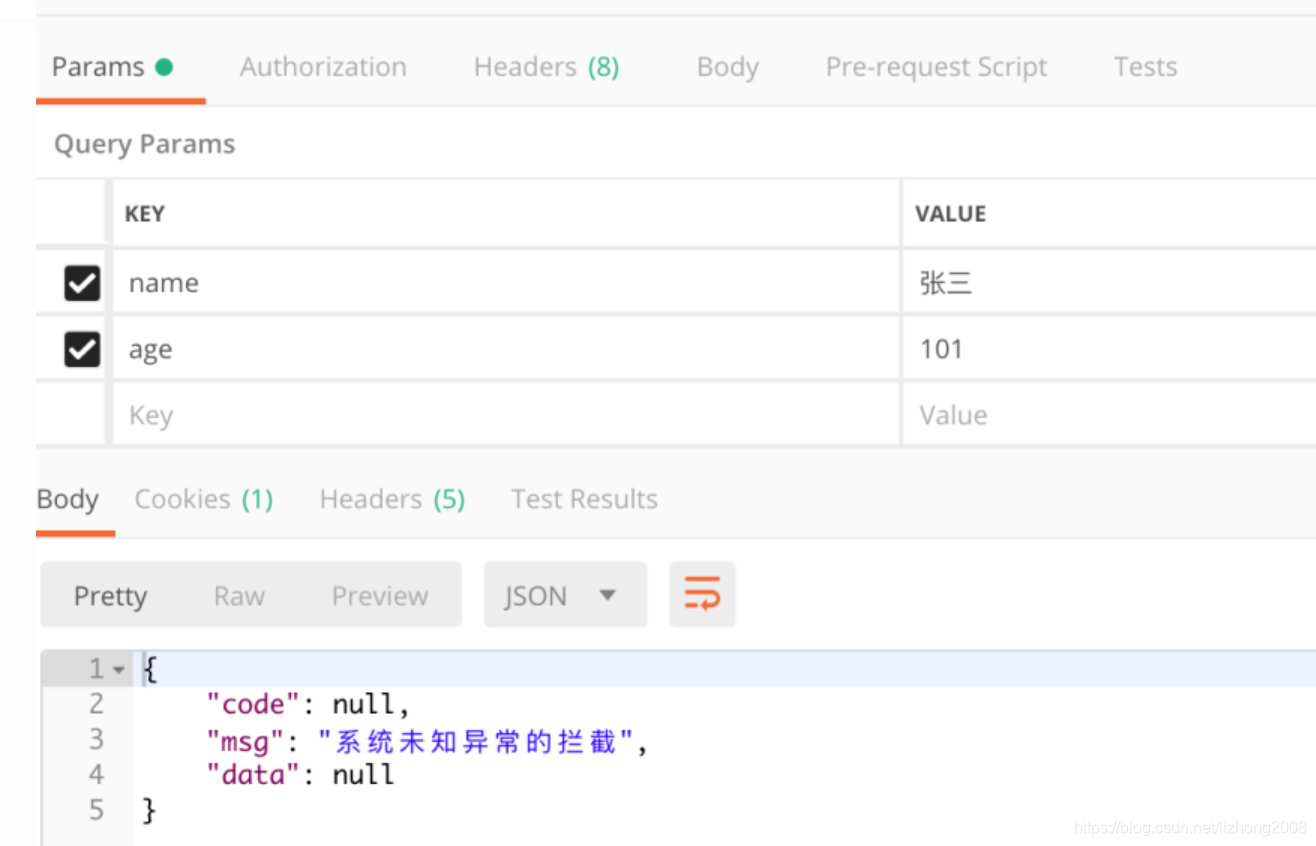Switch to the Preview view
1316x846 pixels.
coord(380,596)
